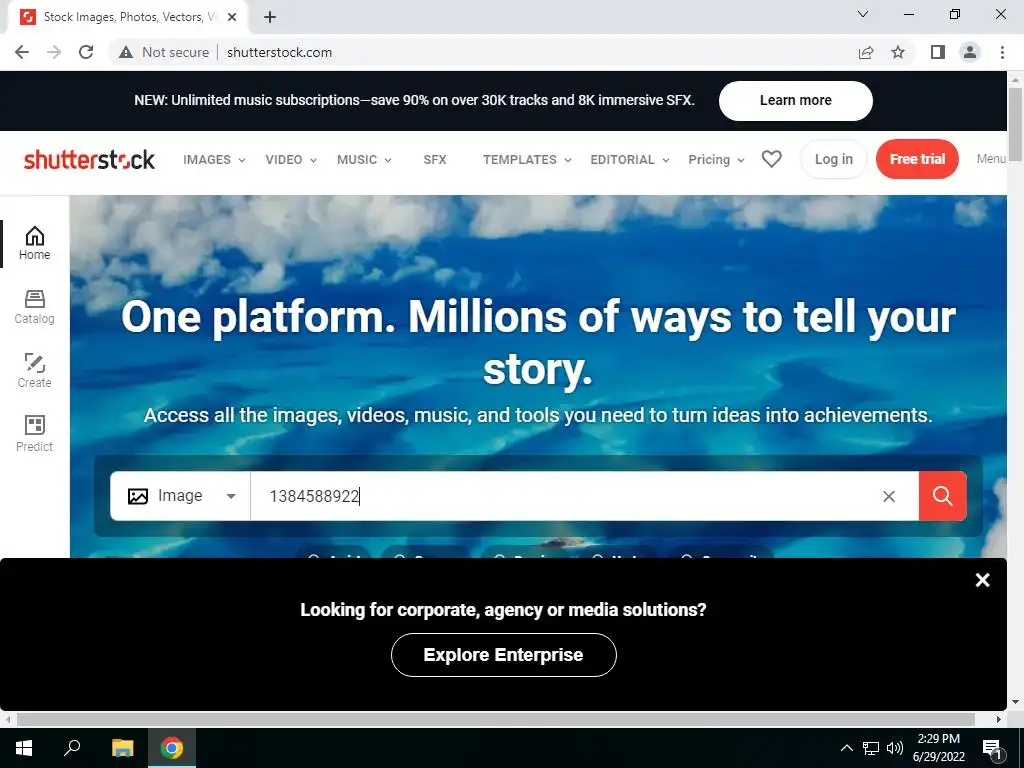Screen dimensions: 1024x768
Task: Expand the TEMPLATES menu
Action: click(x=527, y=159)
